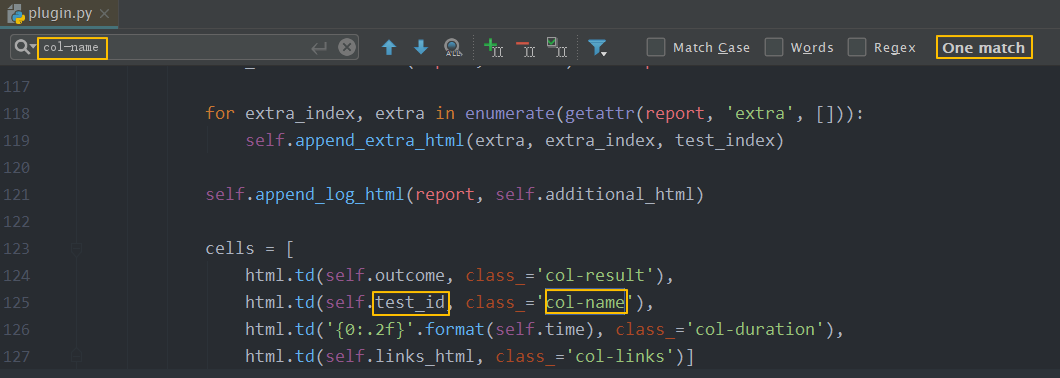This screenshot has height=378, width=1060.
Task: Click highlighted 'col-name' match on line 125
Action: point(585,302)
